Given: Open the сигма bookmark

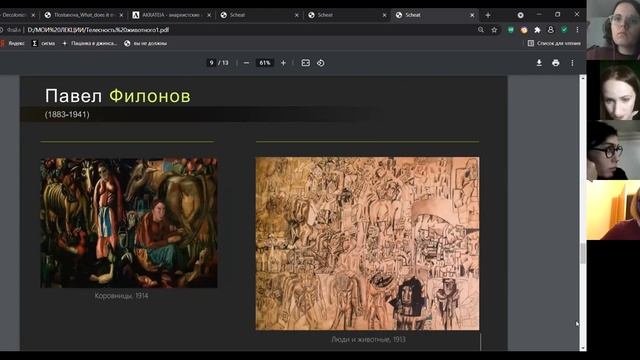Looking at the screenshot, I should pyautogui.click(x=43, y=43).
